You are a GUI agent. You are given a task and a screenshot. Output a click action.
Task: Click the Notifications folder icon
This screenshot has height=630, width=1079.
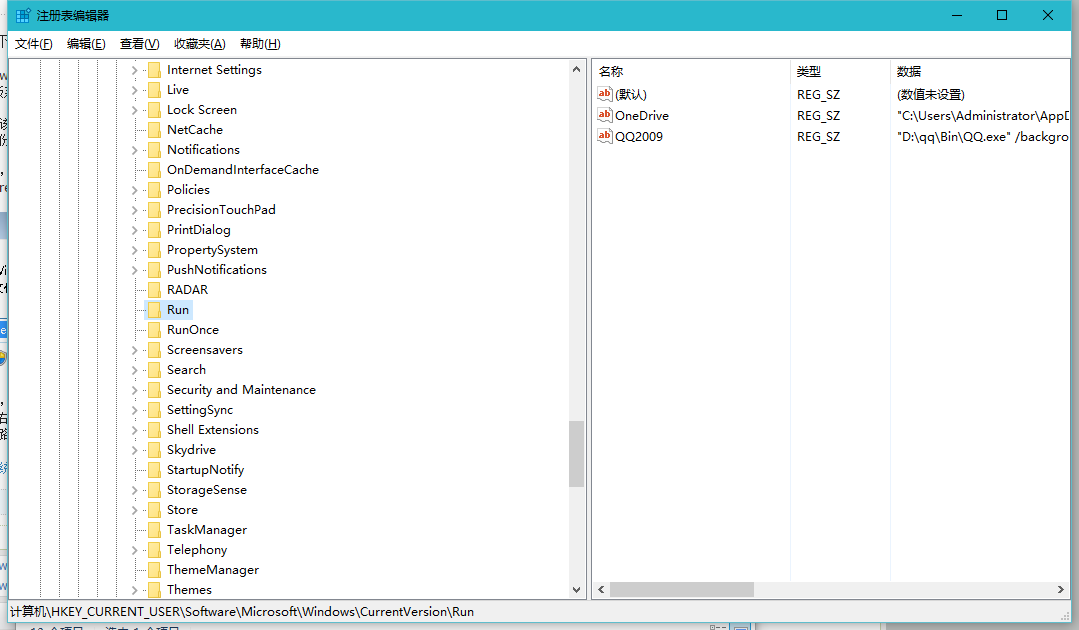tap(154, 149)
